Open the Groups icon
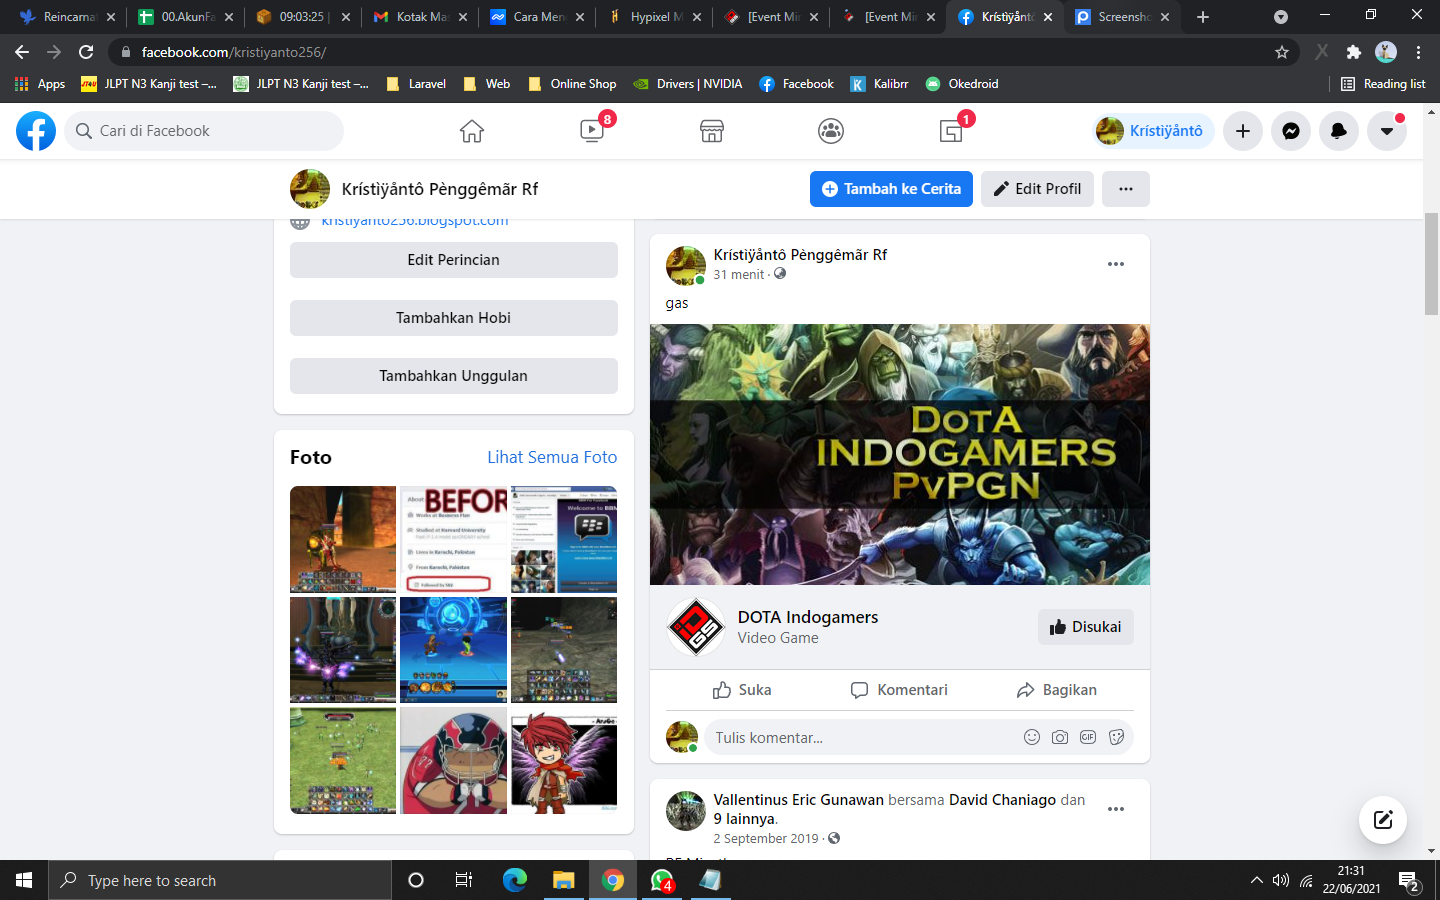 point(831,131)
